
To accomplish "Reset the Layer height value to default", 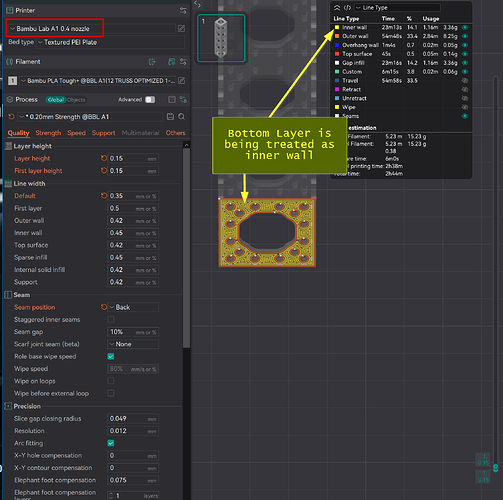I will (104, 158).
